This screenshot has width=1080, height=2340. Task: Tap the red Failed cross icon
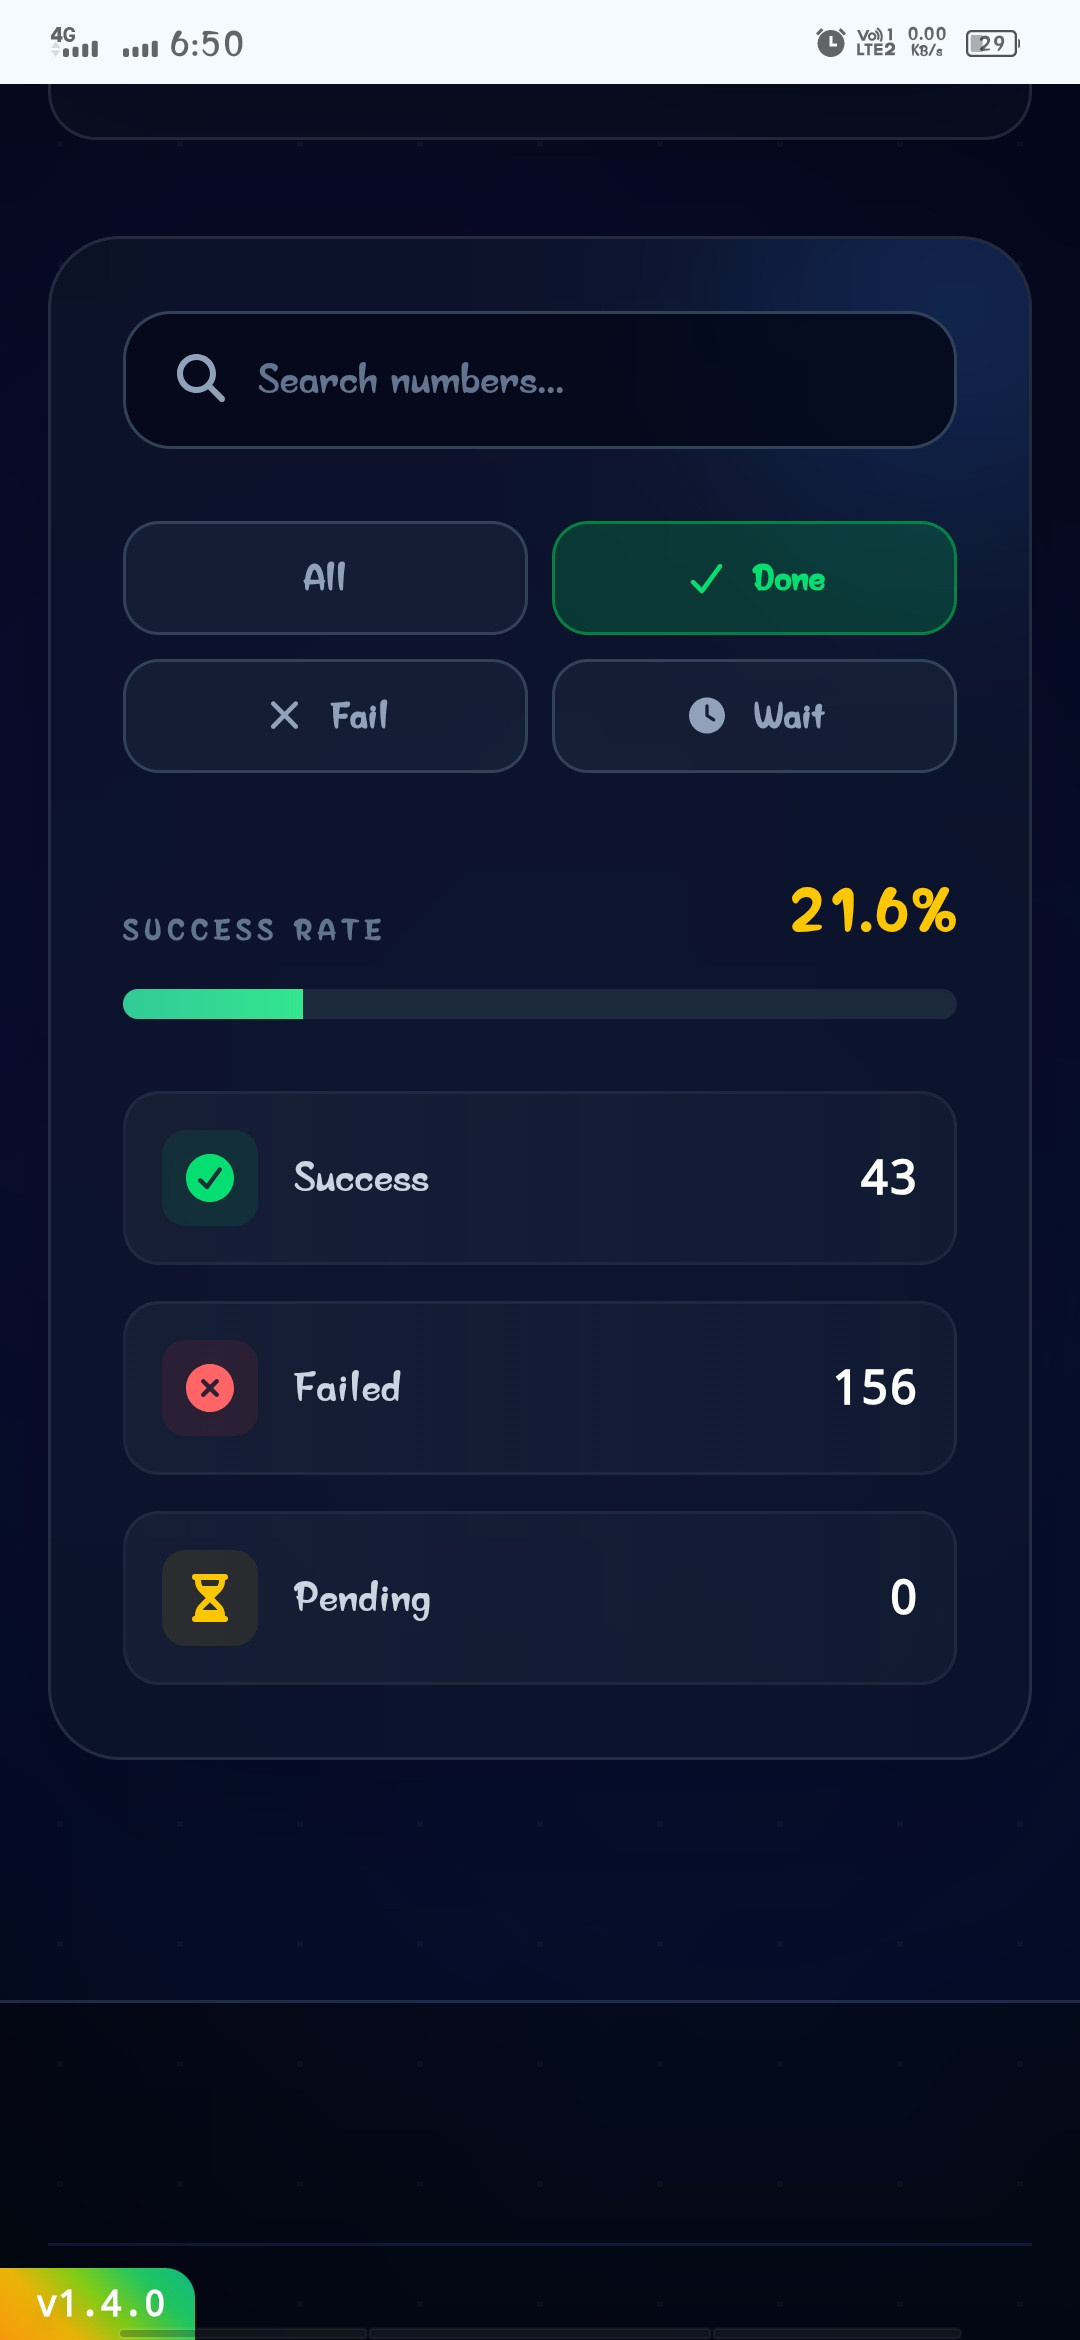click(210, 1388)
